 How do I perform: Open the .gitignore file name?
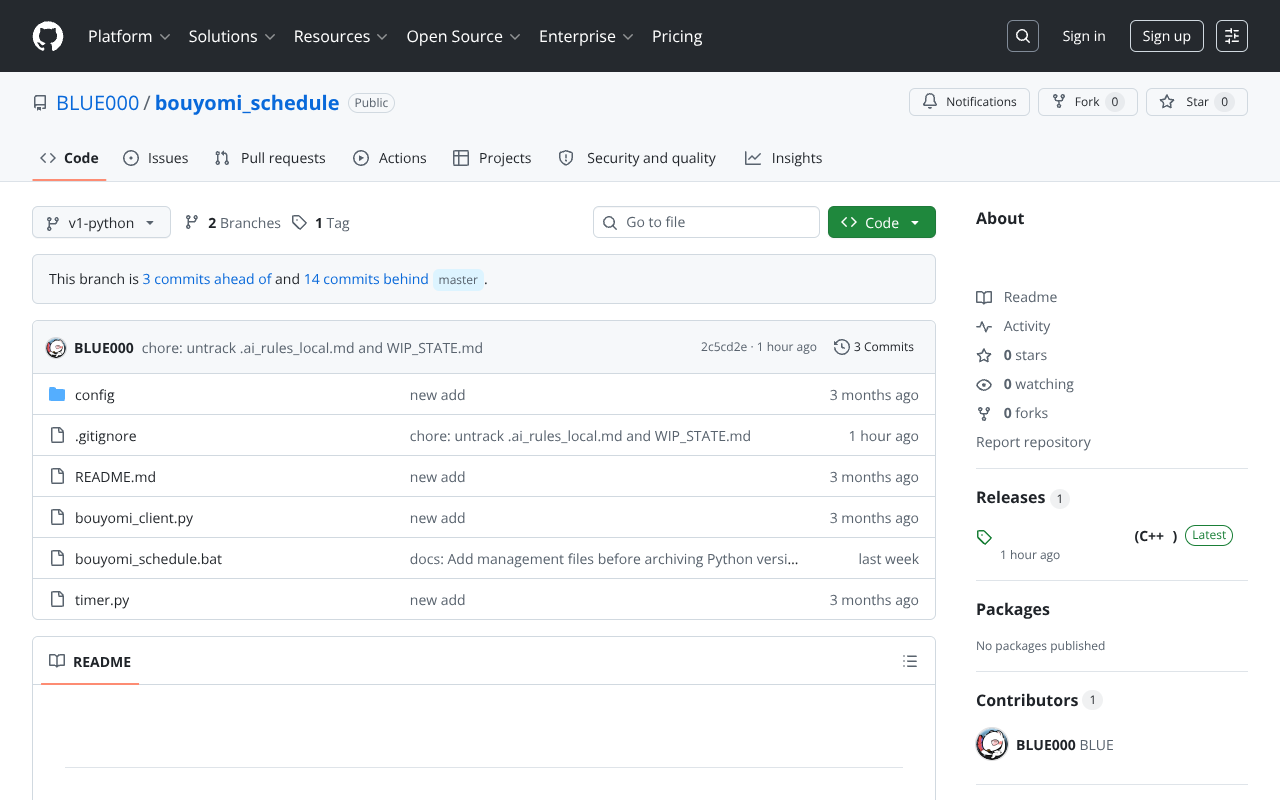[x=106, y=436]
